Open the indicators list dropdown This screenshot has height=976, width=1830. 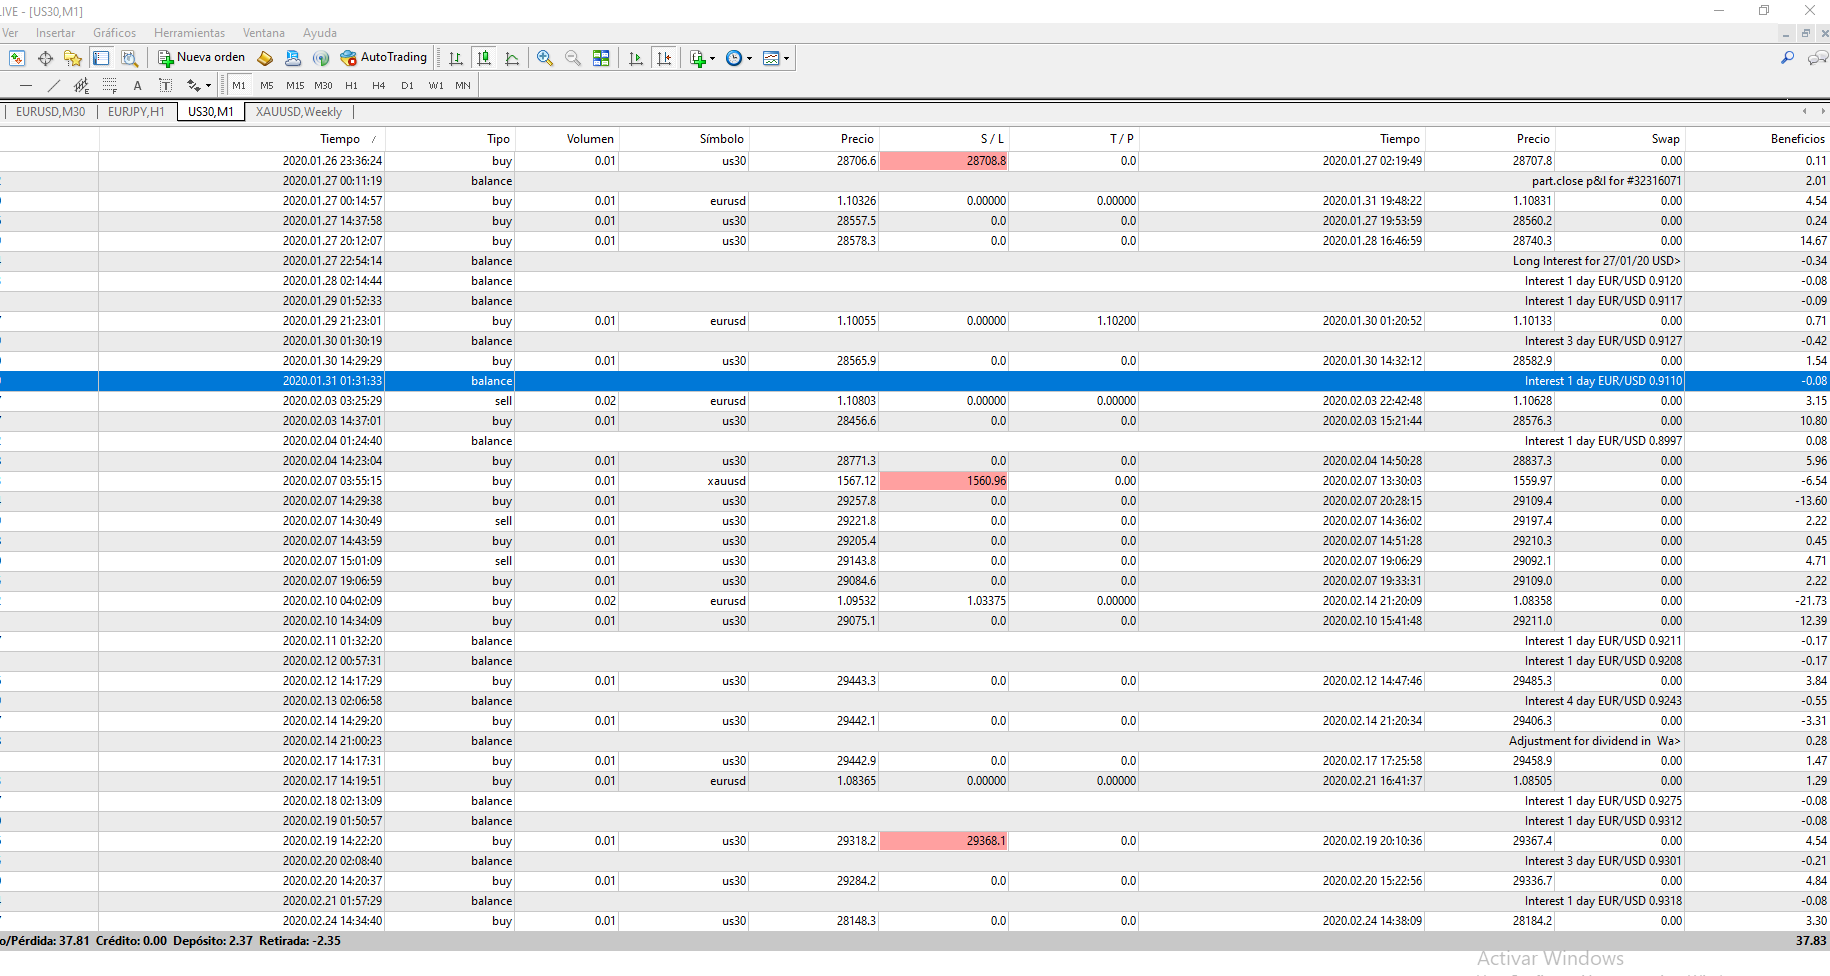tap(702, 58)
